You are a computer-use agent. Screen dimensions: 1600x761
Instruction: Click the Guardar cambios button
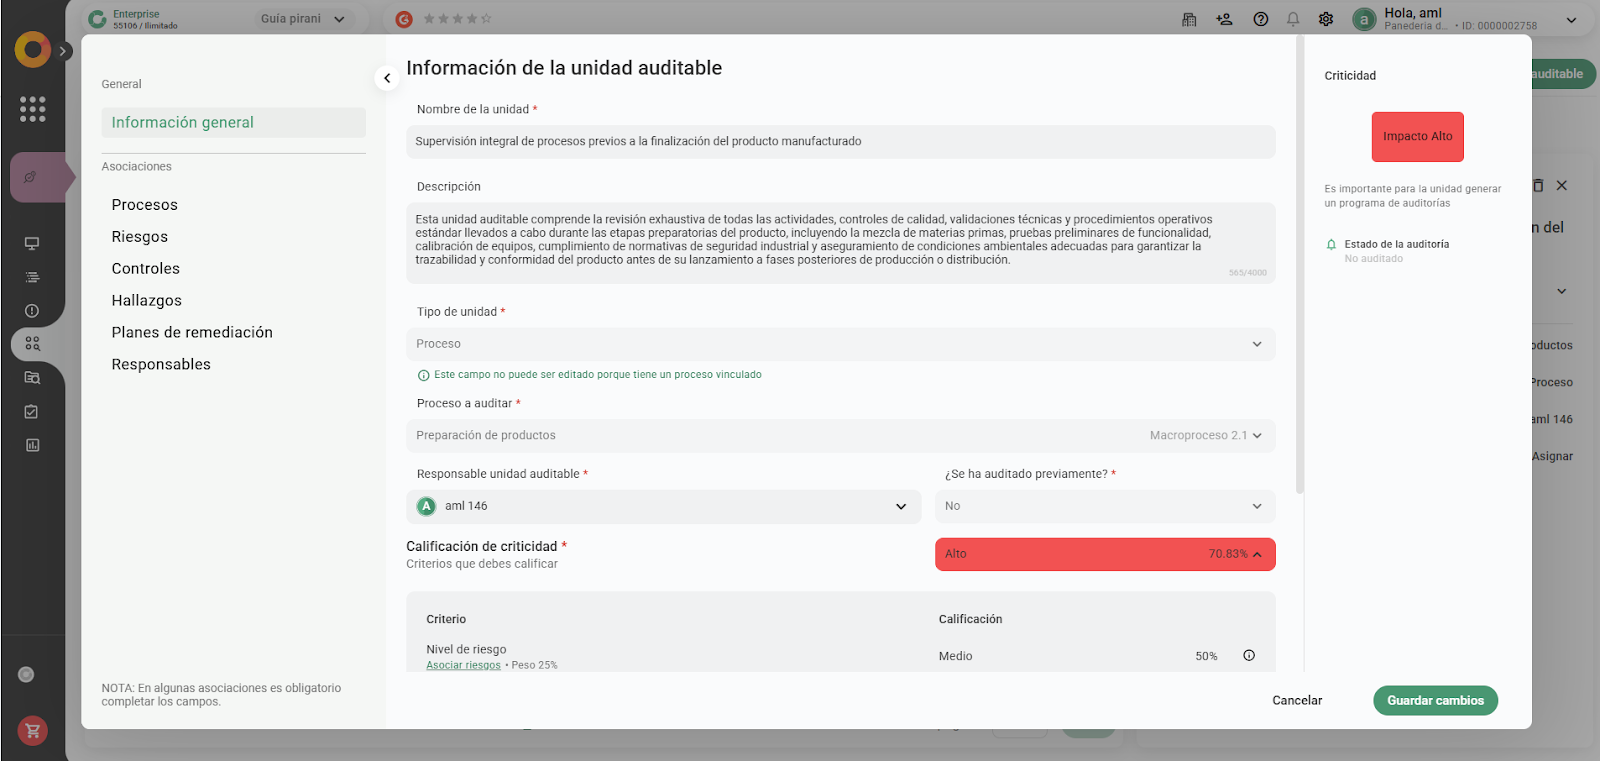pos(1434,701)
